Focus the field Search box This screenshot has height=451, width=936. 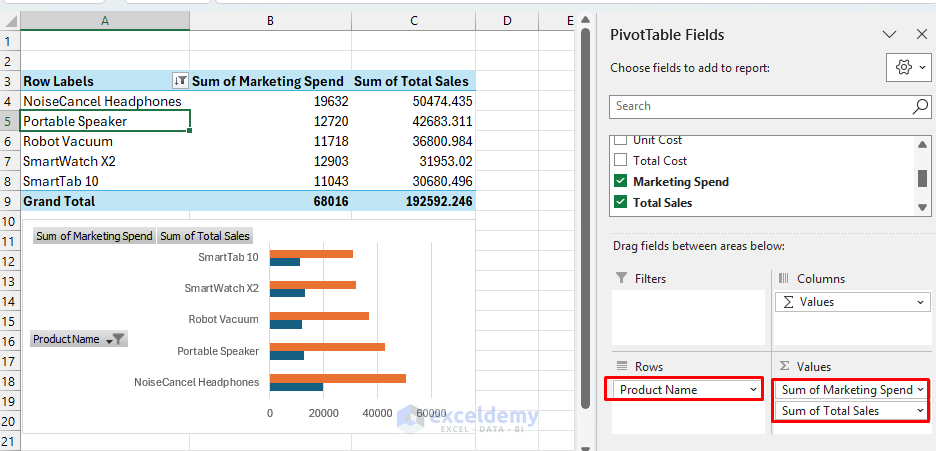click(x=761, y=106)
